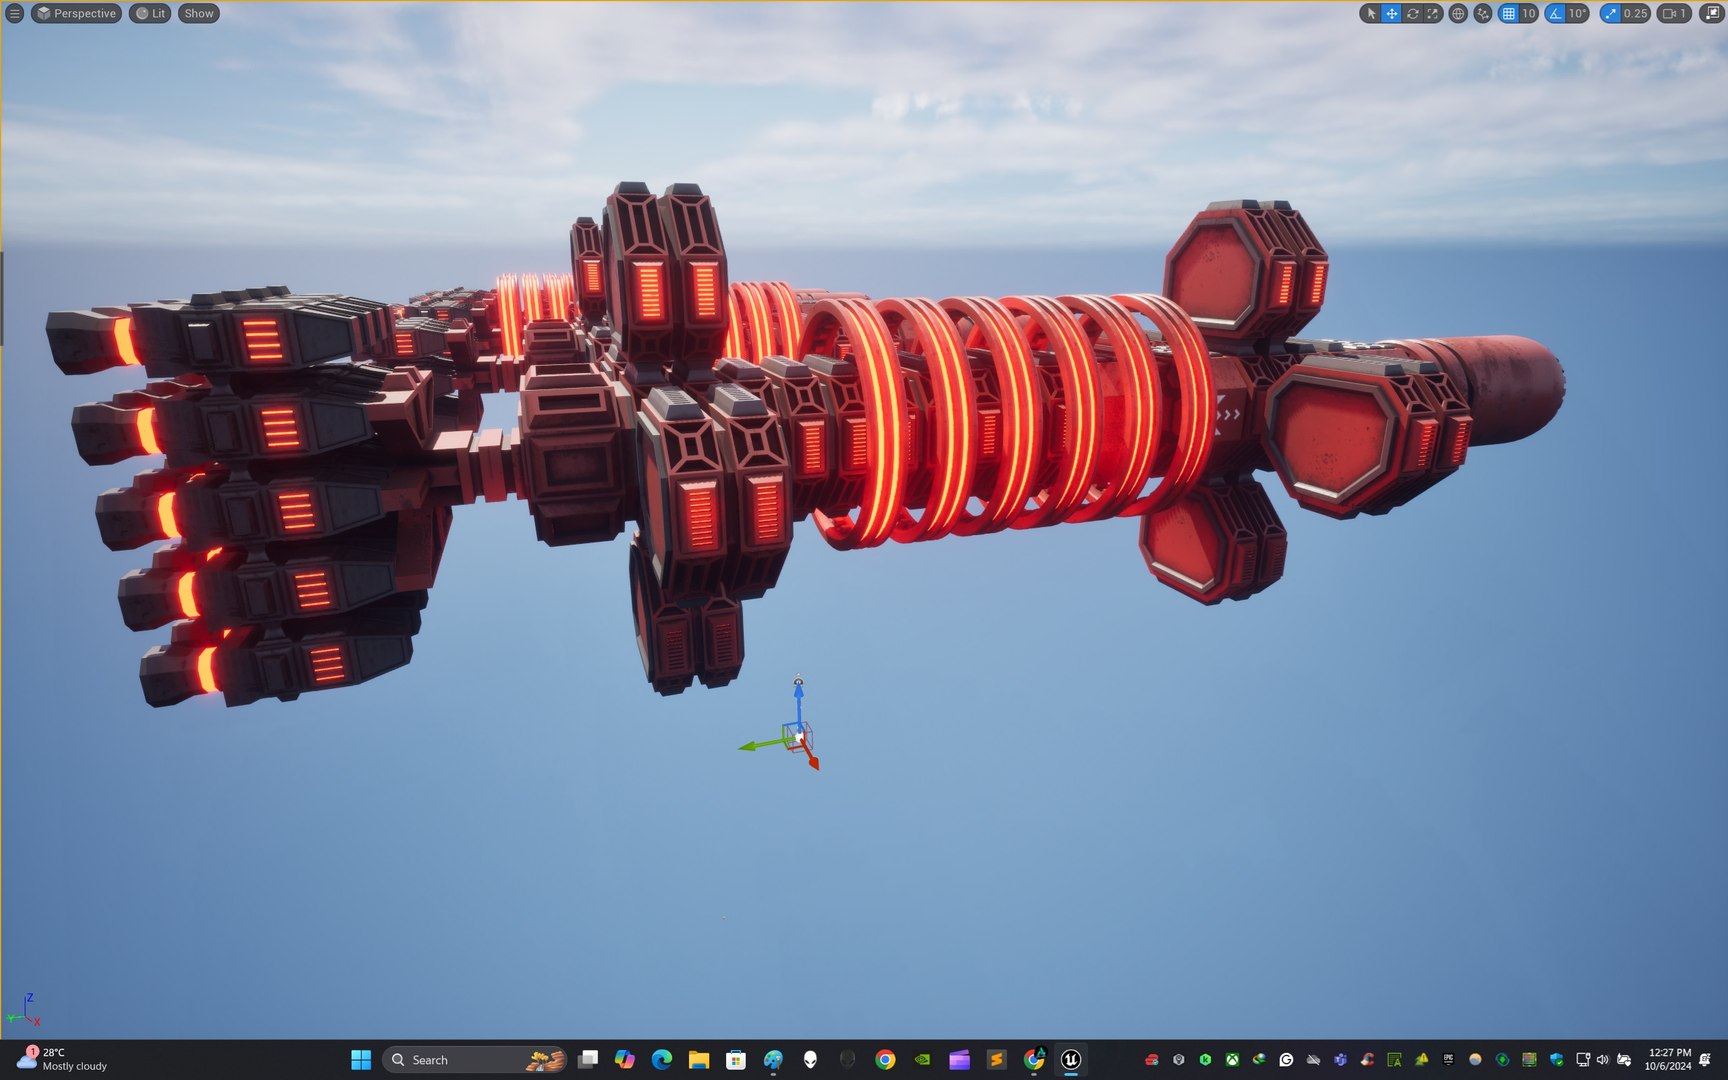Open camera speed setting
1728x1080 pixels.
click(1674, 13)
